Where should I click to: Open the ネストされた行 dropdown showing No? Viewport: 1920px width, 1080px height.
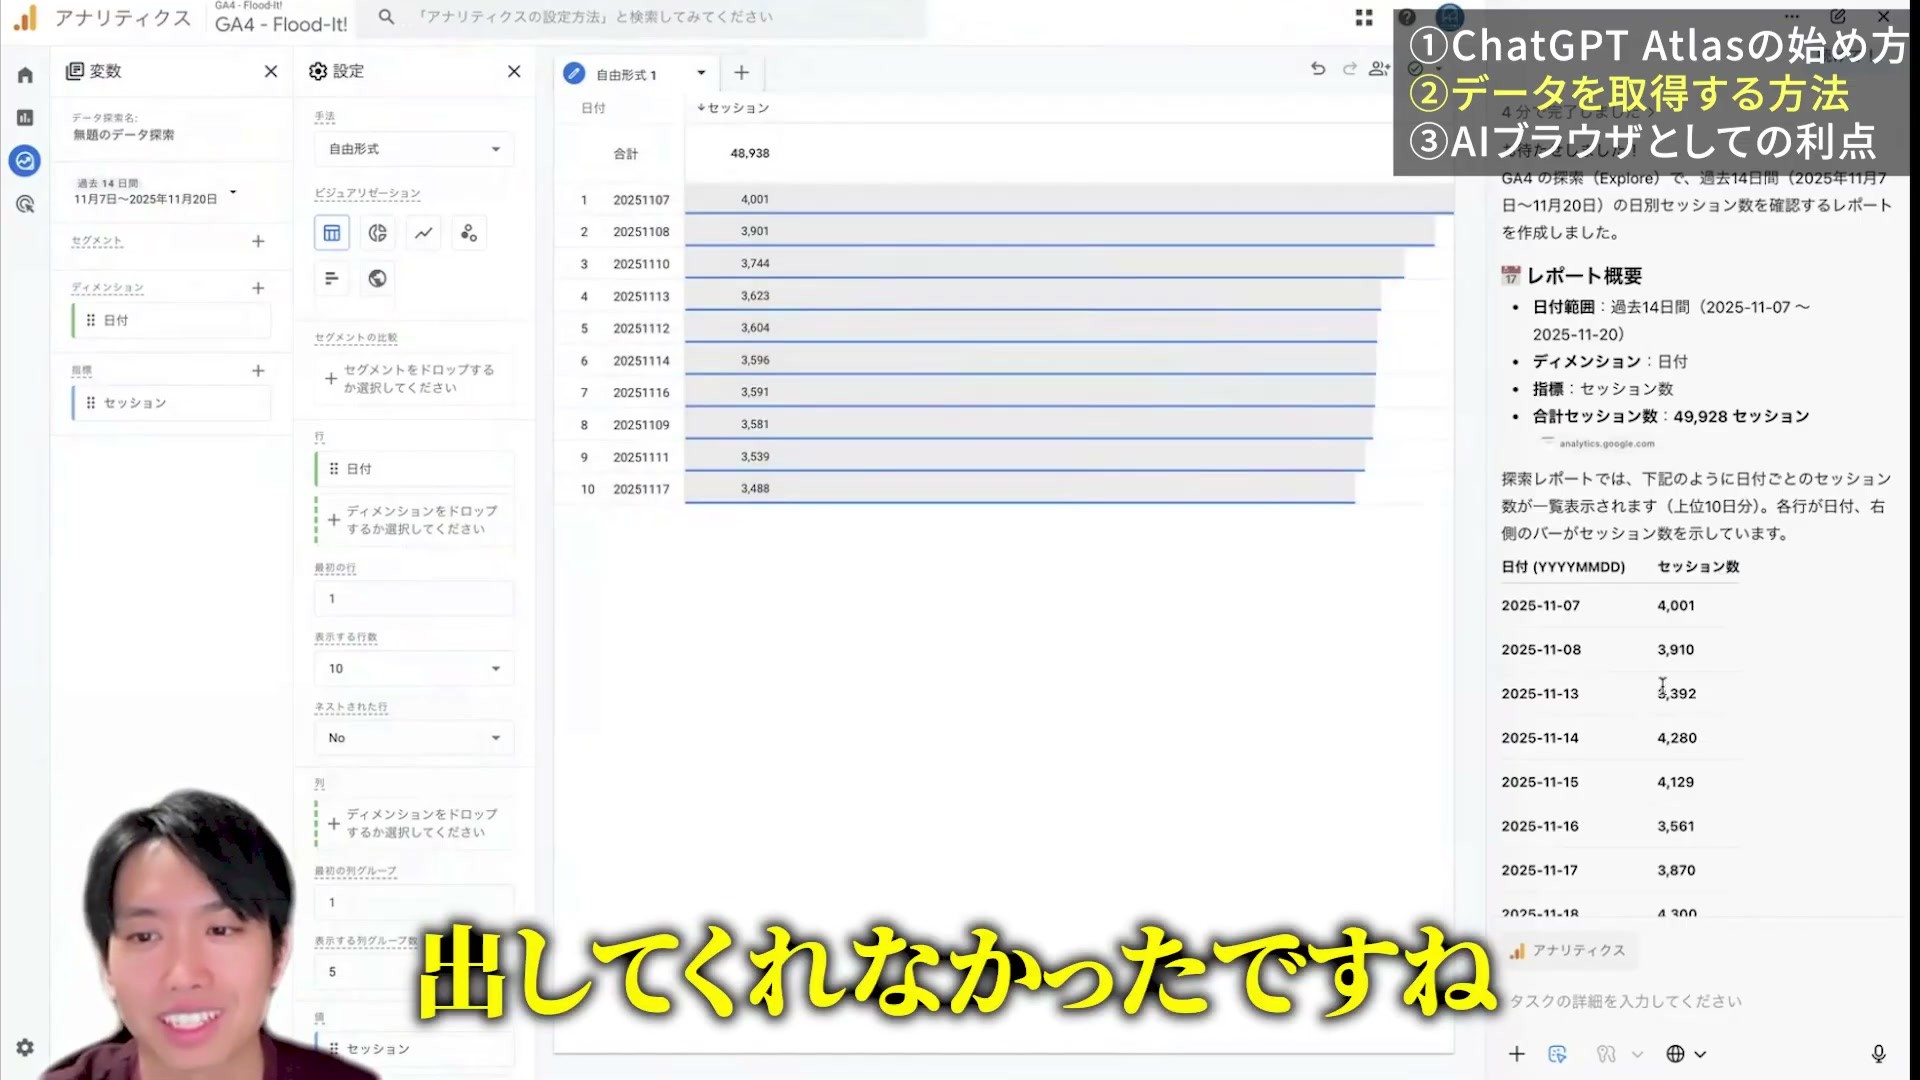pos(414,738)
